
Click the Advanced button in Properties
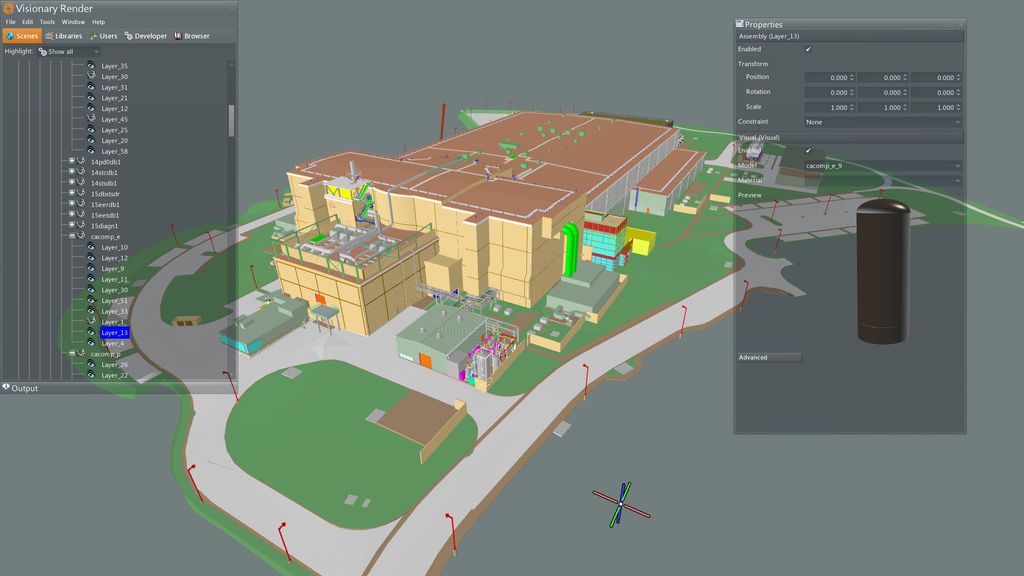[x=769, y=357]
